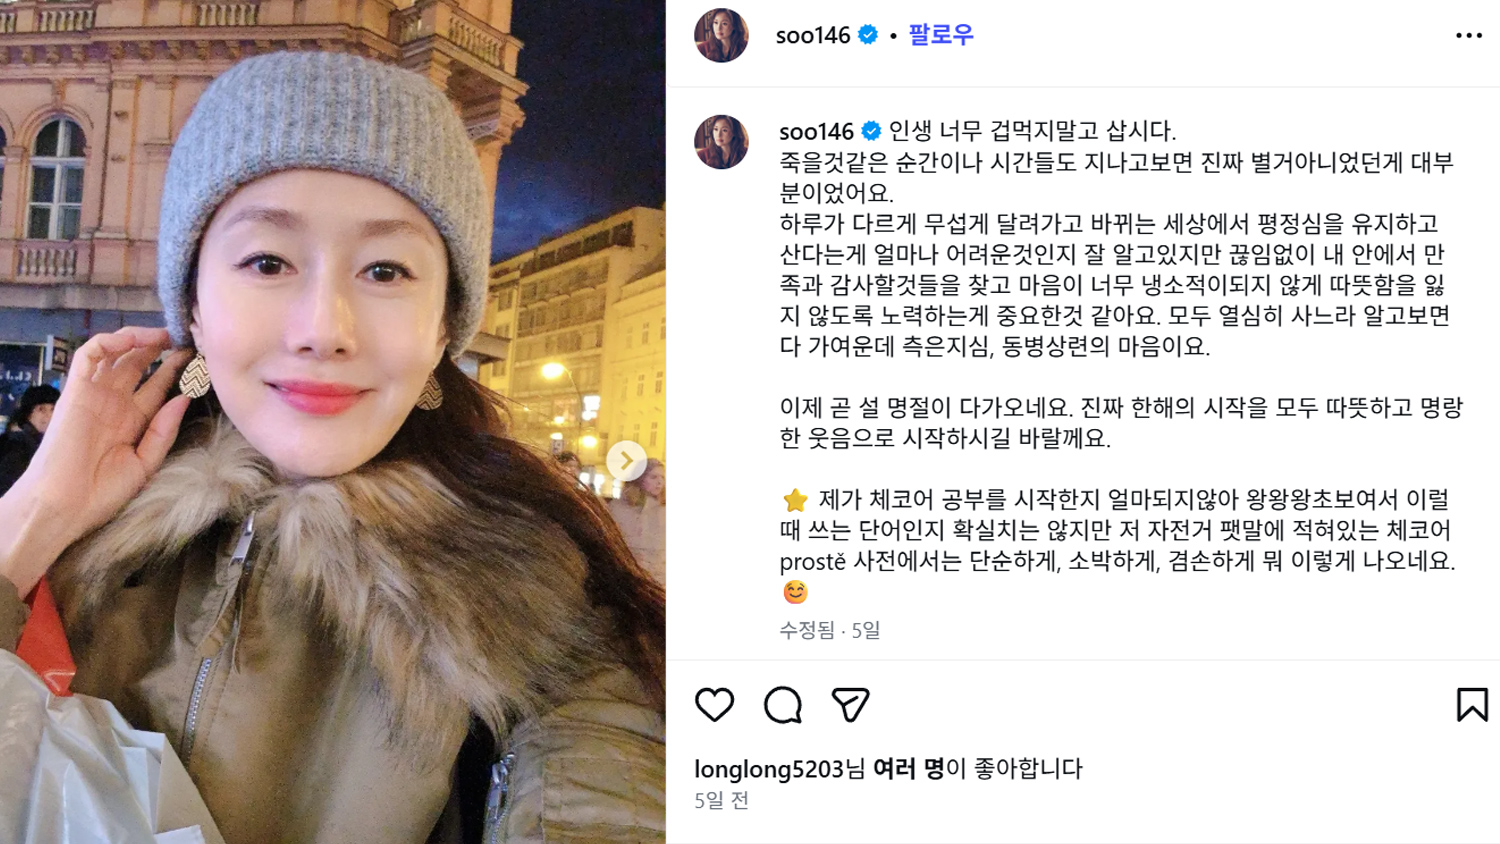This screenshot has height=844, width=1500.
Task: Click the verified badge beside header username
Action: [868, 35]
